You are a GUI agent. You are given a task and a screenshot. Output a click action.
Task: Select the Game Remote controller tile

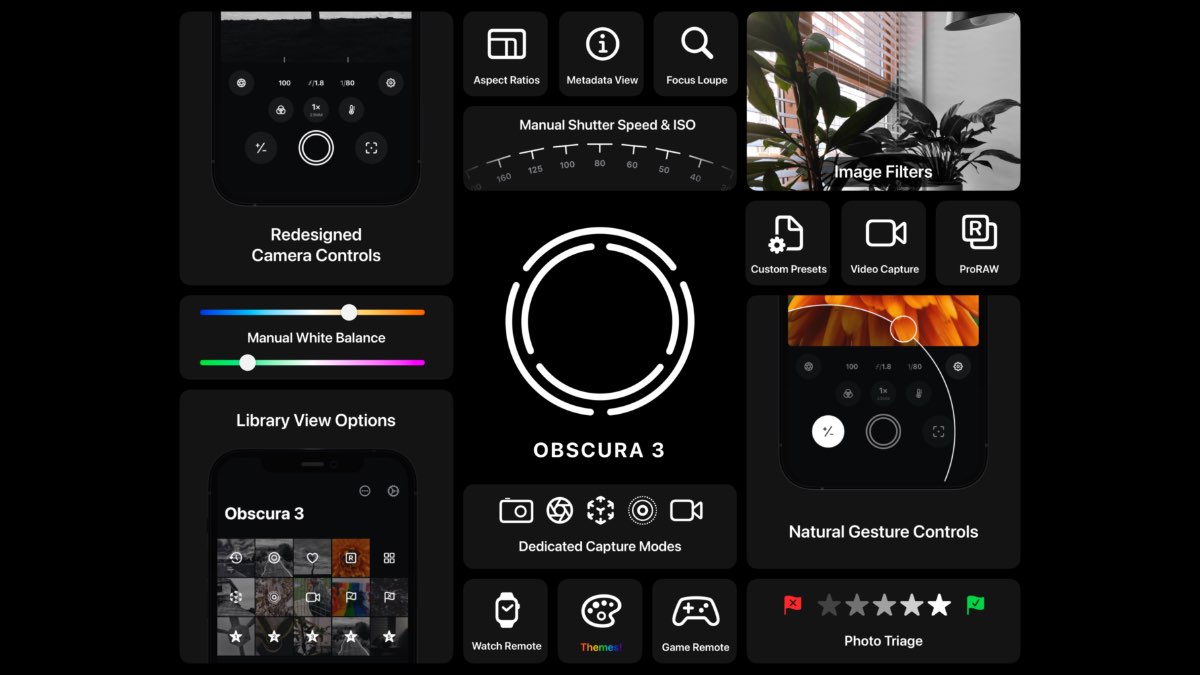click(x=695, y=621)
